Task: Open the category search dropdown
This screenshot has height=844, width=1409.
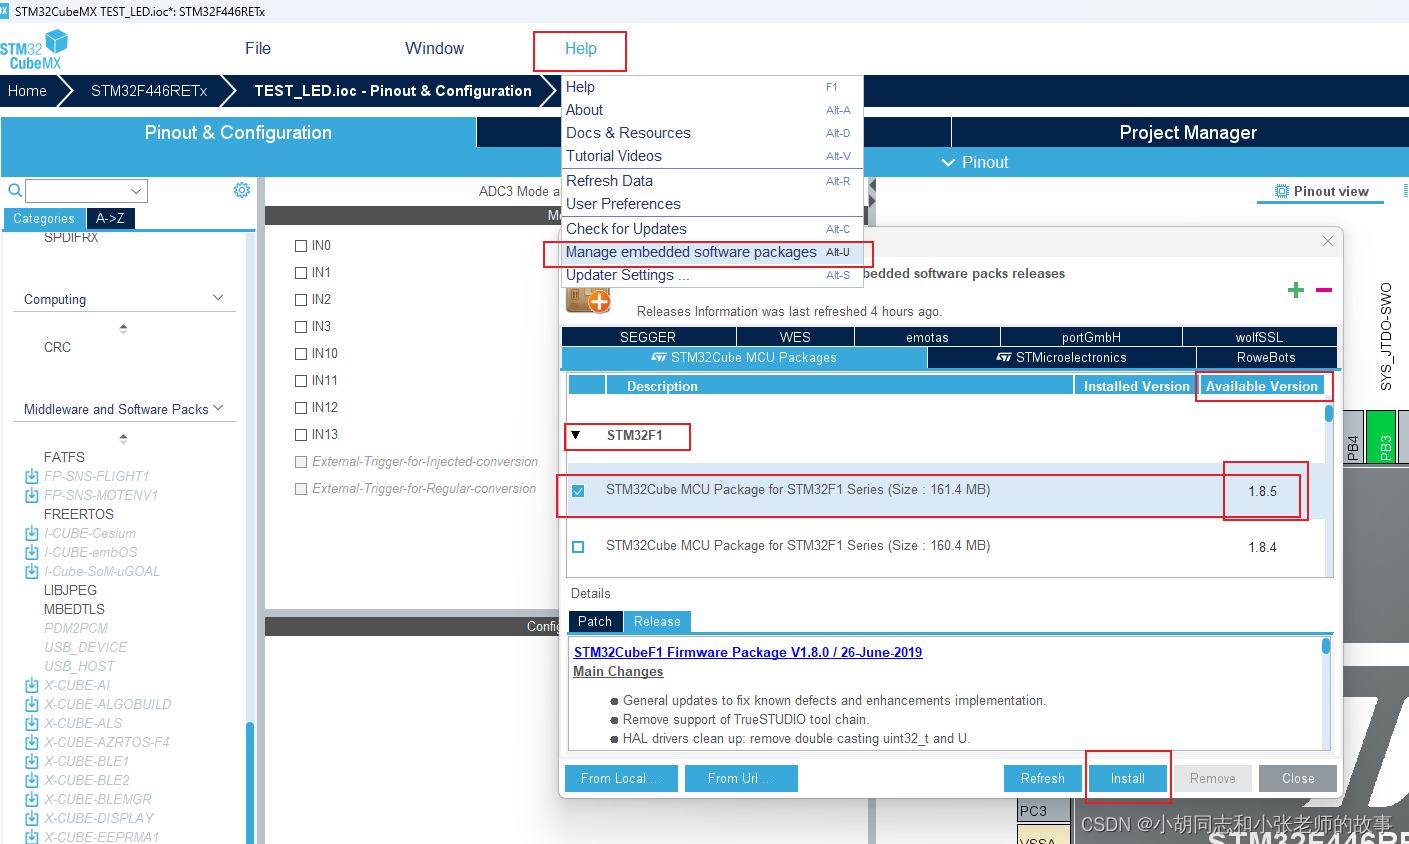Action: (136, 191)
